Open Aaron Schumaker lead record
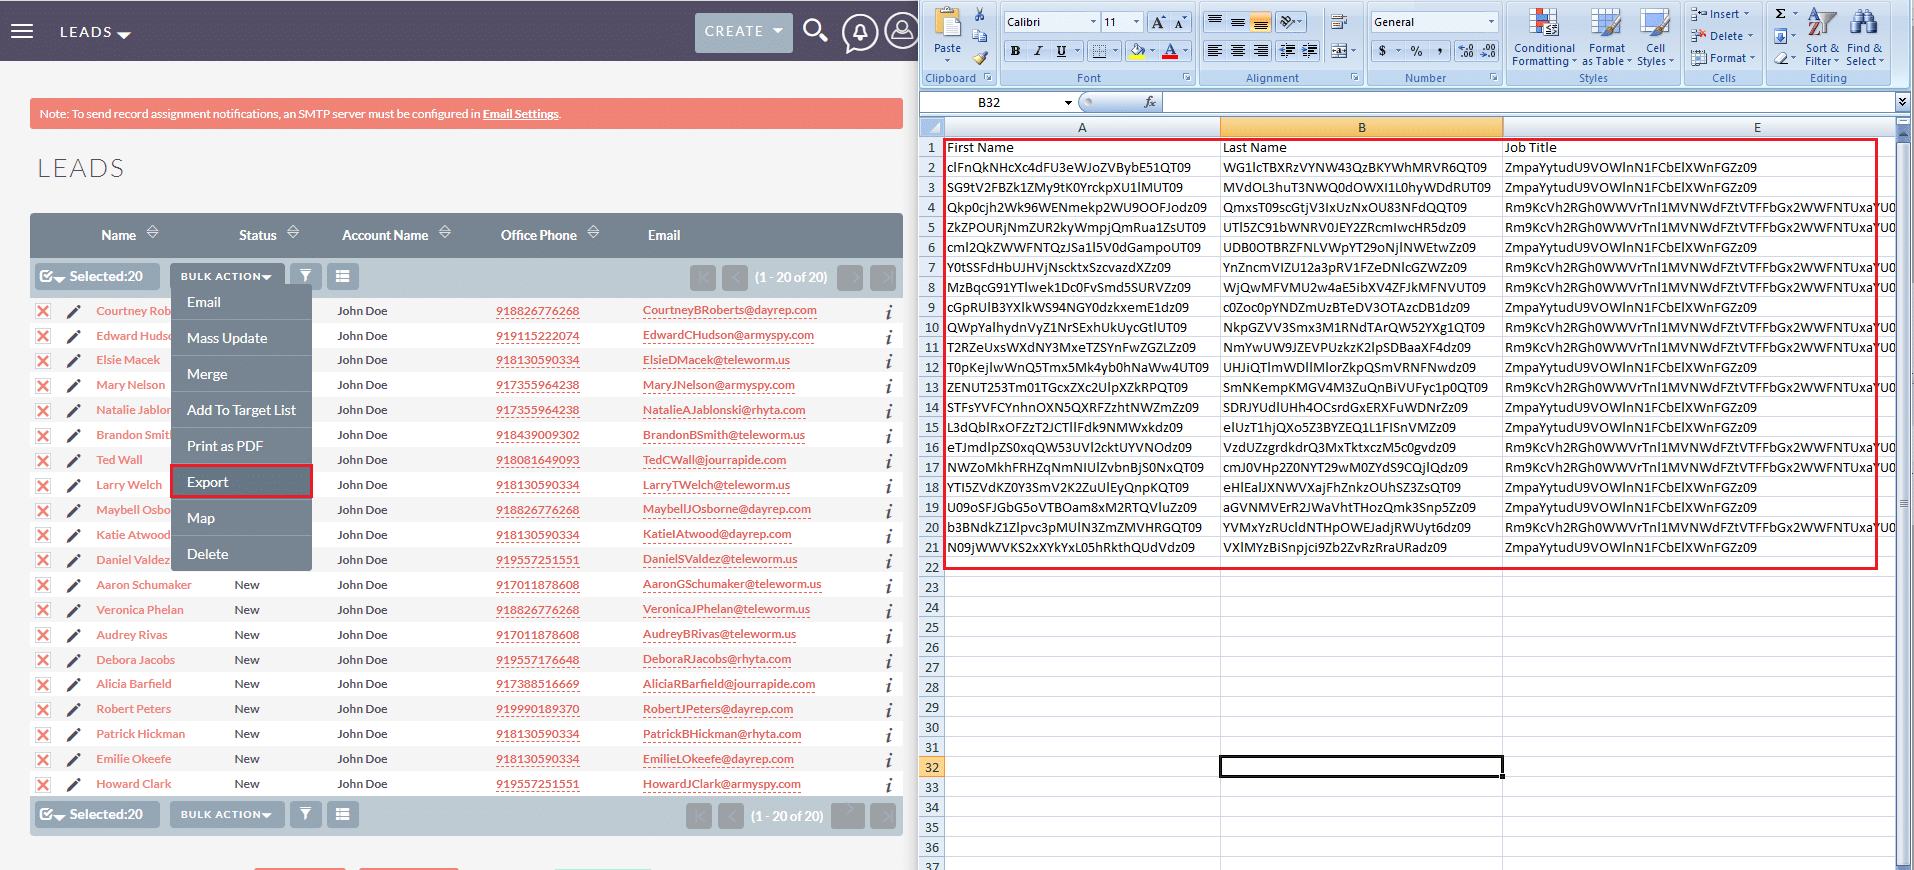Viewport: 1914px width, 870px height. point(143,585)
